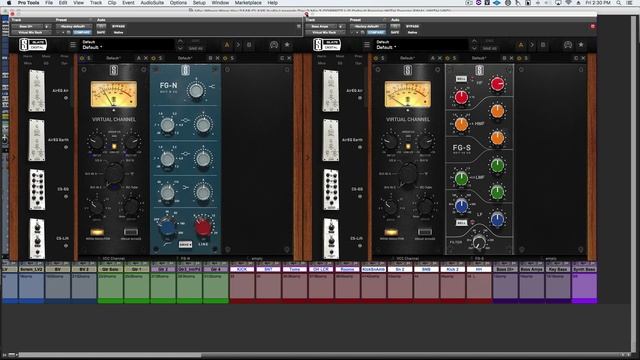The width and height of the screenshot is (640, 360).
Task: Click the Filter knob on FG-S
Action: pos(479,242)
